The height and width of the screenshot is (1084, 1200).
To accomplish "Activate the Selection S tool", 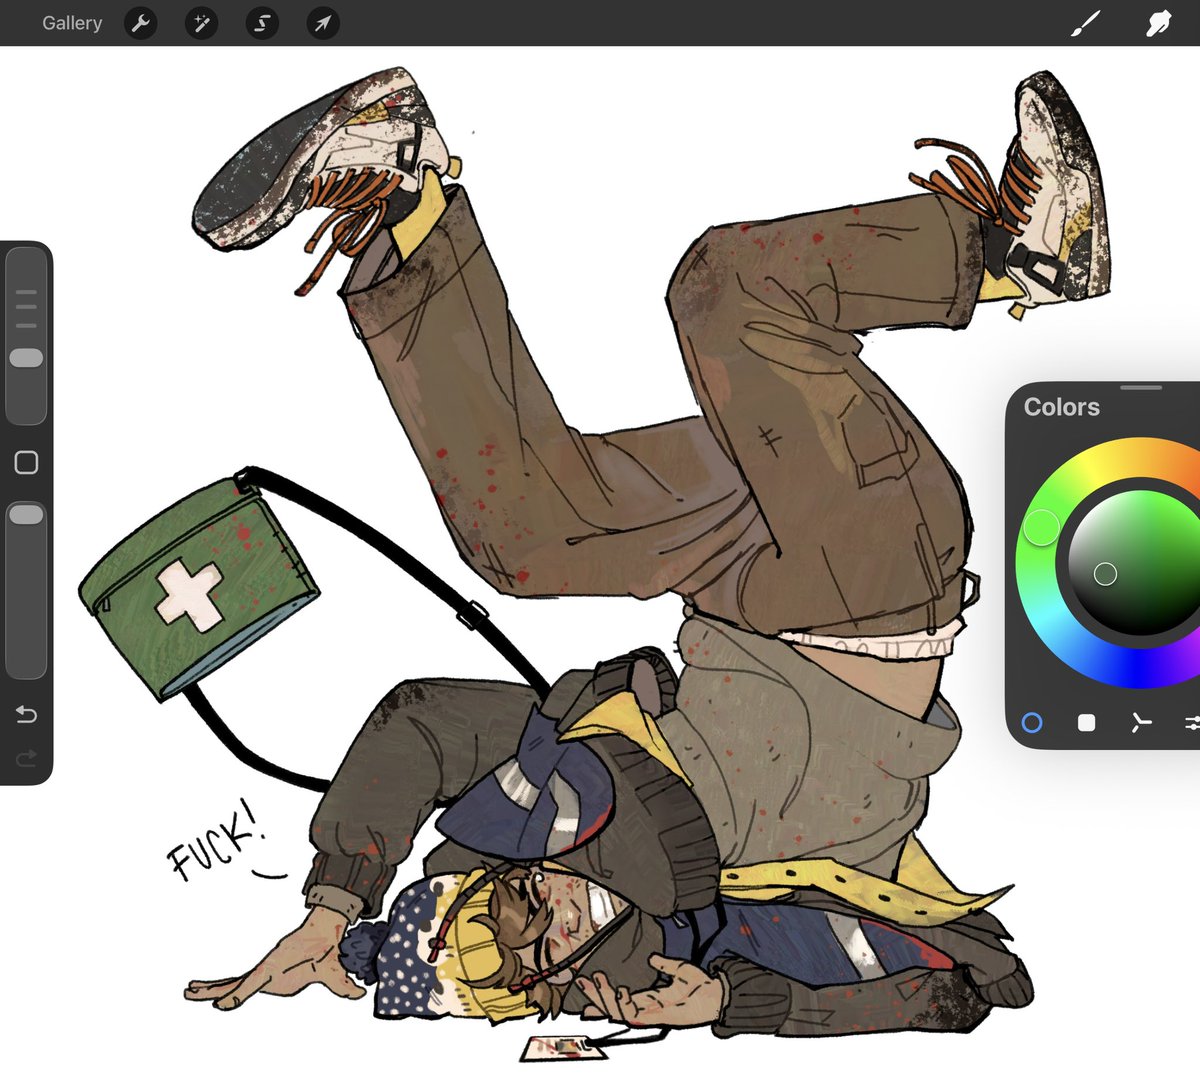I will pyautogui.click(x=262, y=23).
